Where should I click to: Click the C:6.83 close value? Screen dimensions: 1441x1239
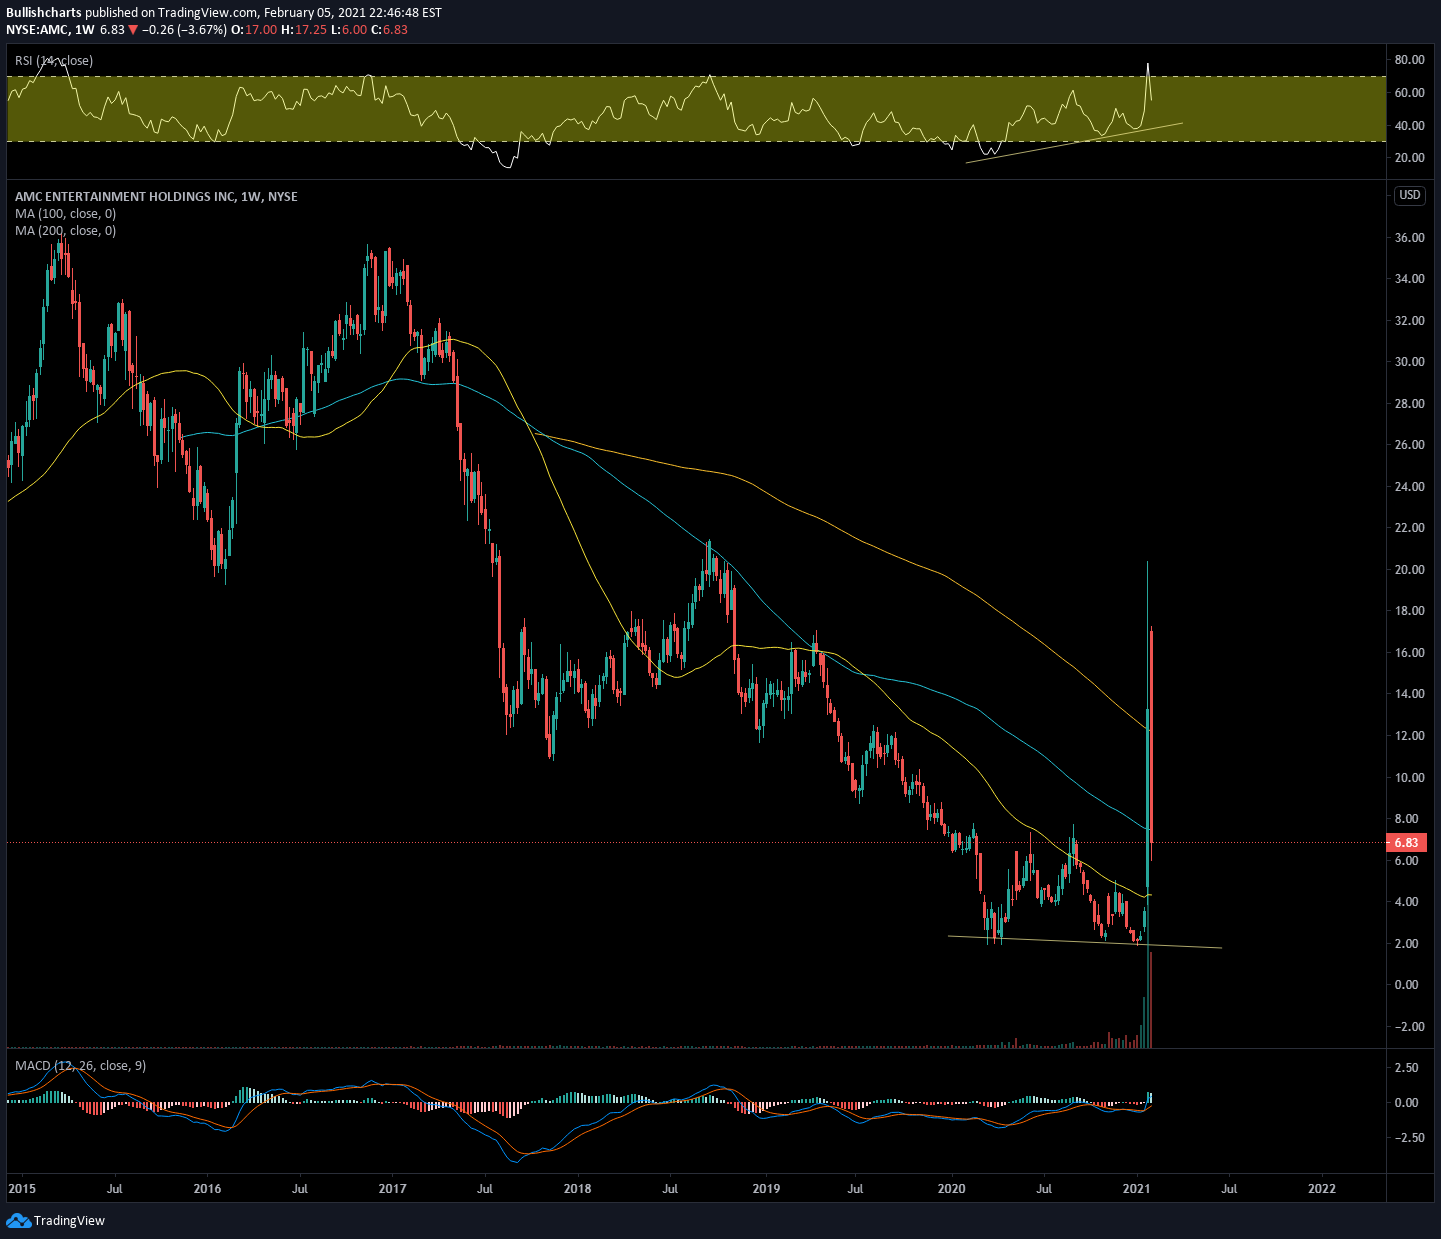[390, 30]
